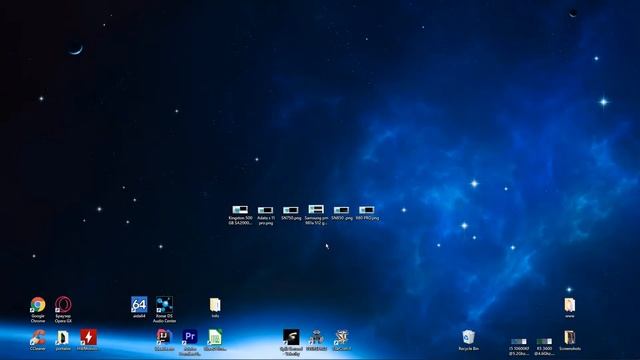Viewport: 640px width, 360px height.
Task: Open the aida64 desktop shortcut
Action: pos(139,305)
